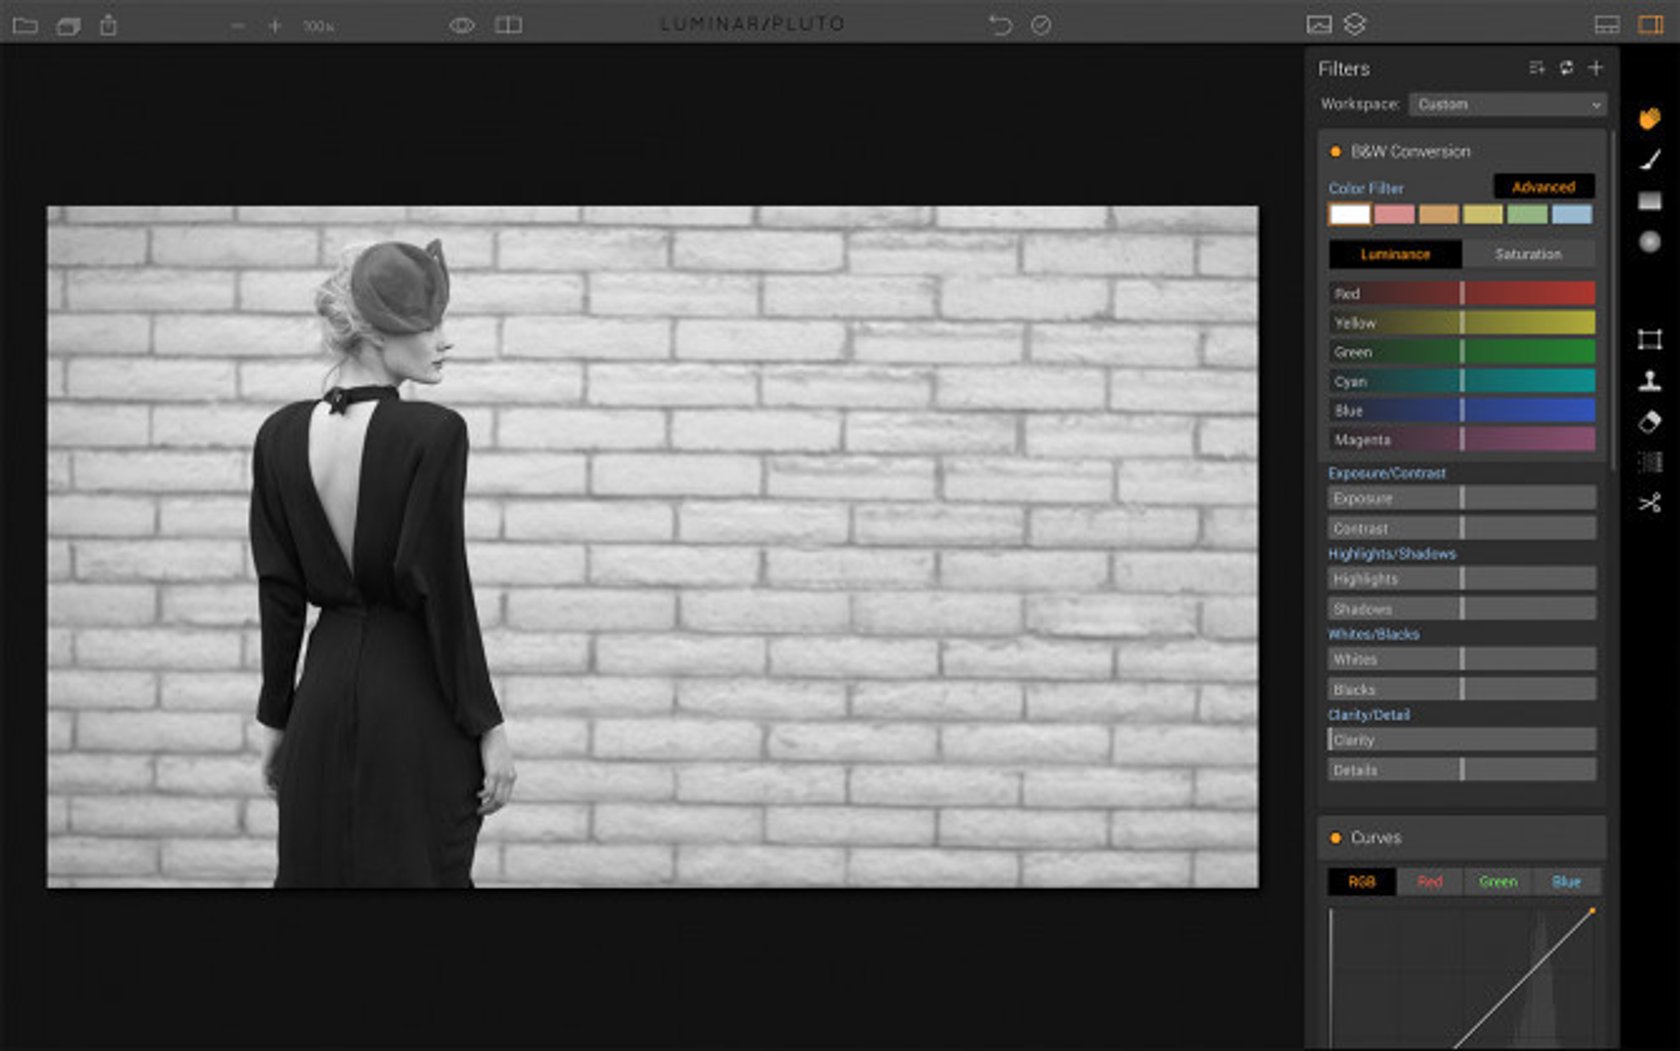
Task: Open the Workspace dropdown set to Custom
Action: pyautogui.click(x=1507, y=104)
